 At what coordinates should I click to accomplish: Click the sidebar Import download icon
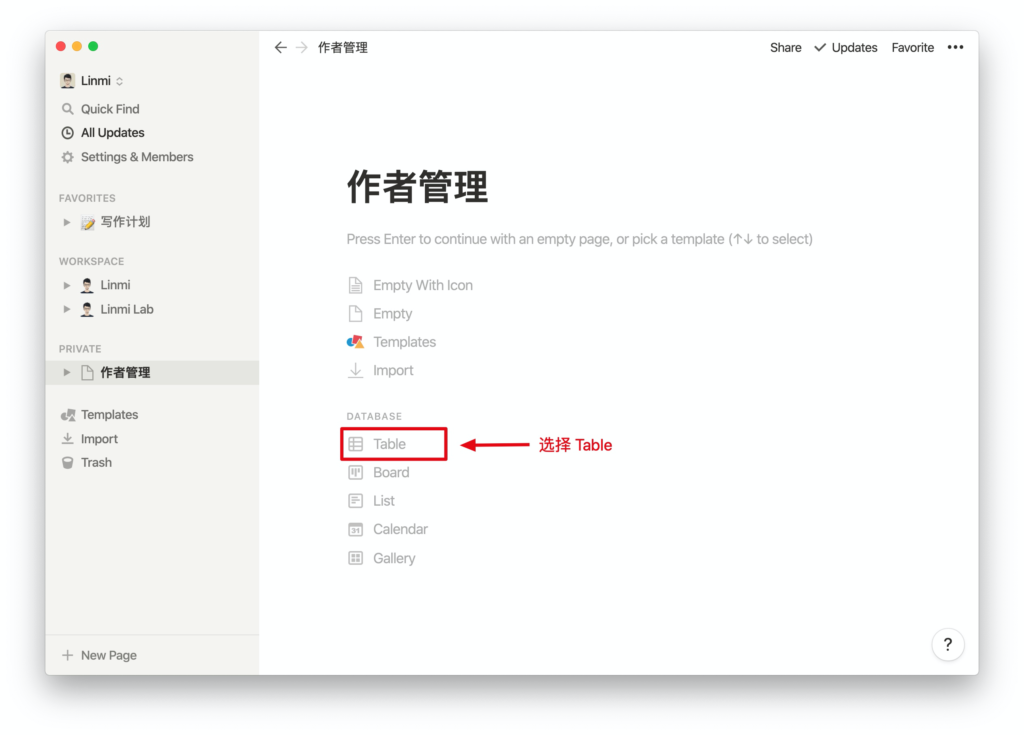point(67,438)
